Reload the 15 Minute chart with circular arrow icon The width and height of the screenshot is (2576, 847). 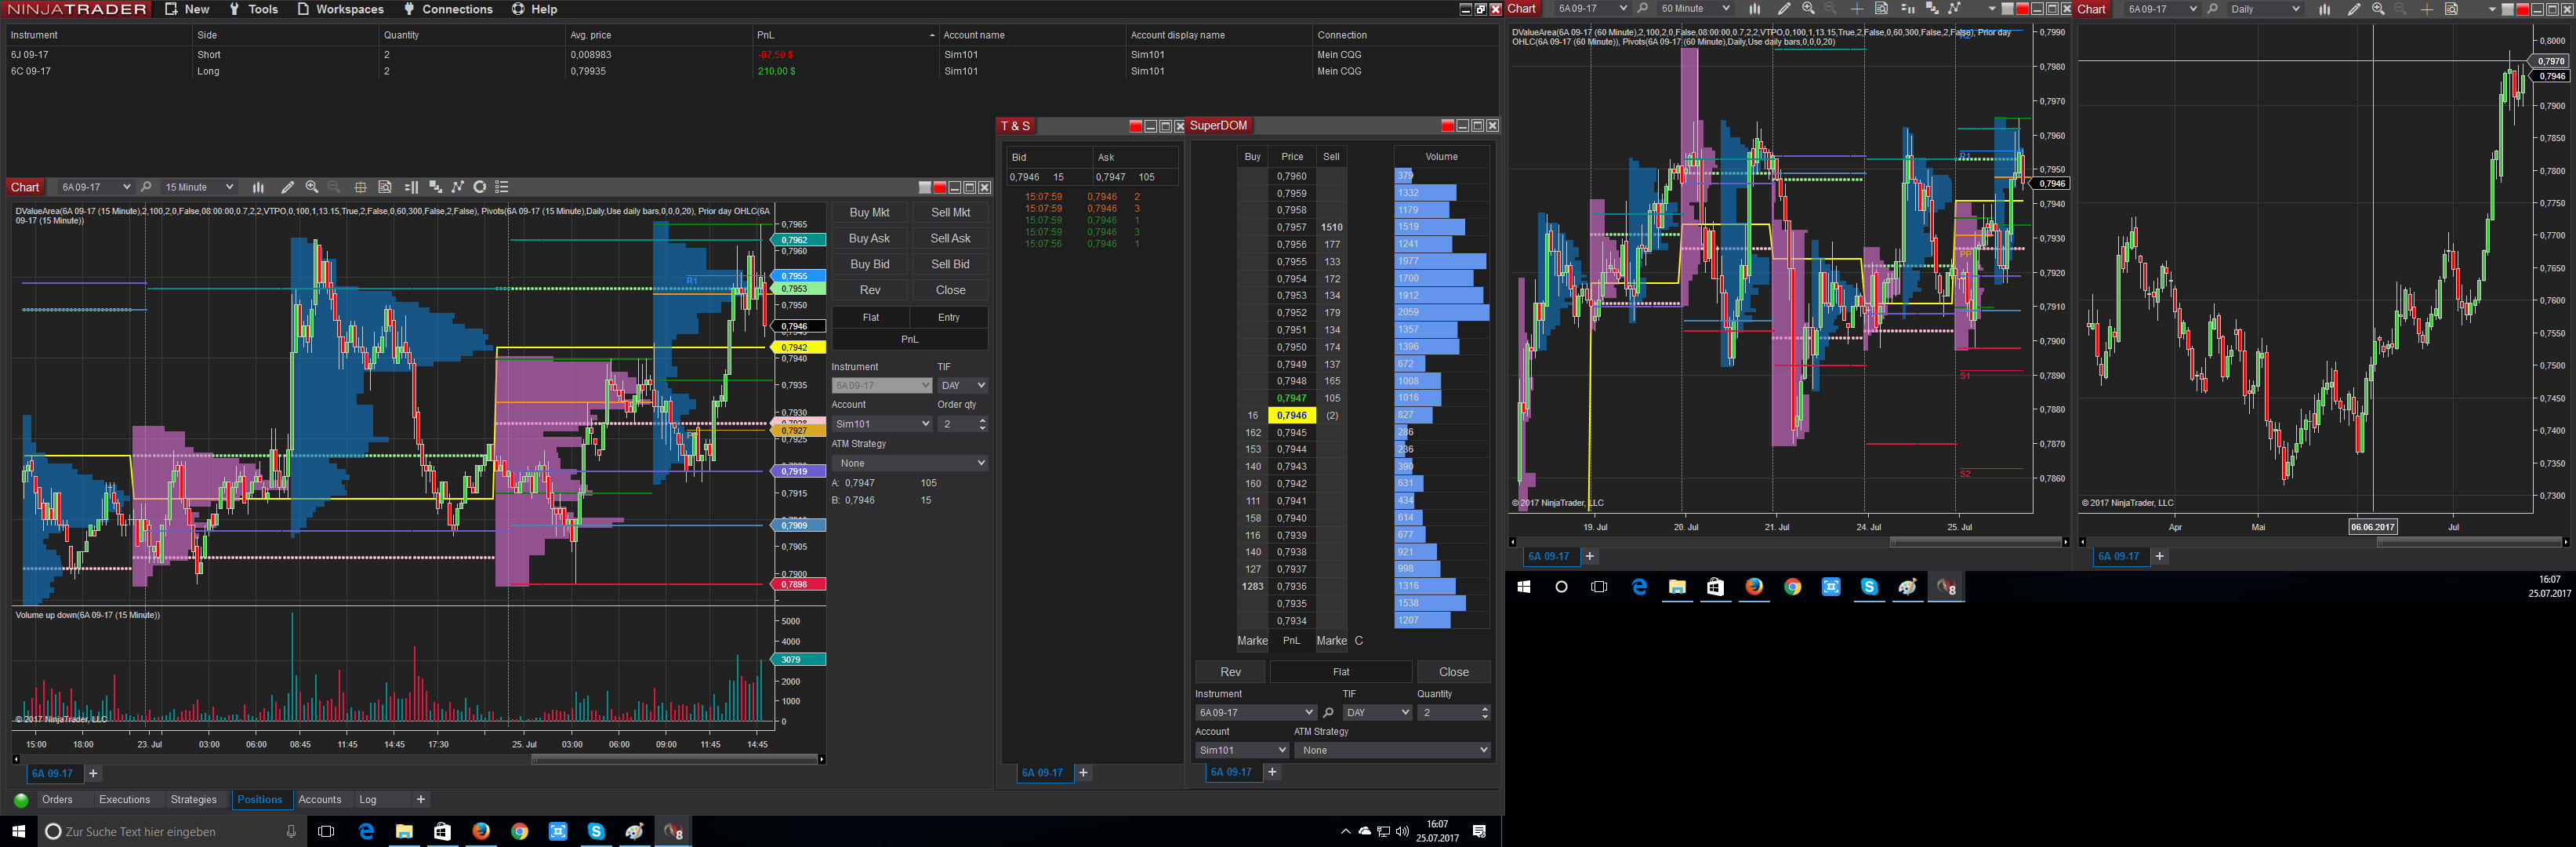pos(480,187)
